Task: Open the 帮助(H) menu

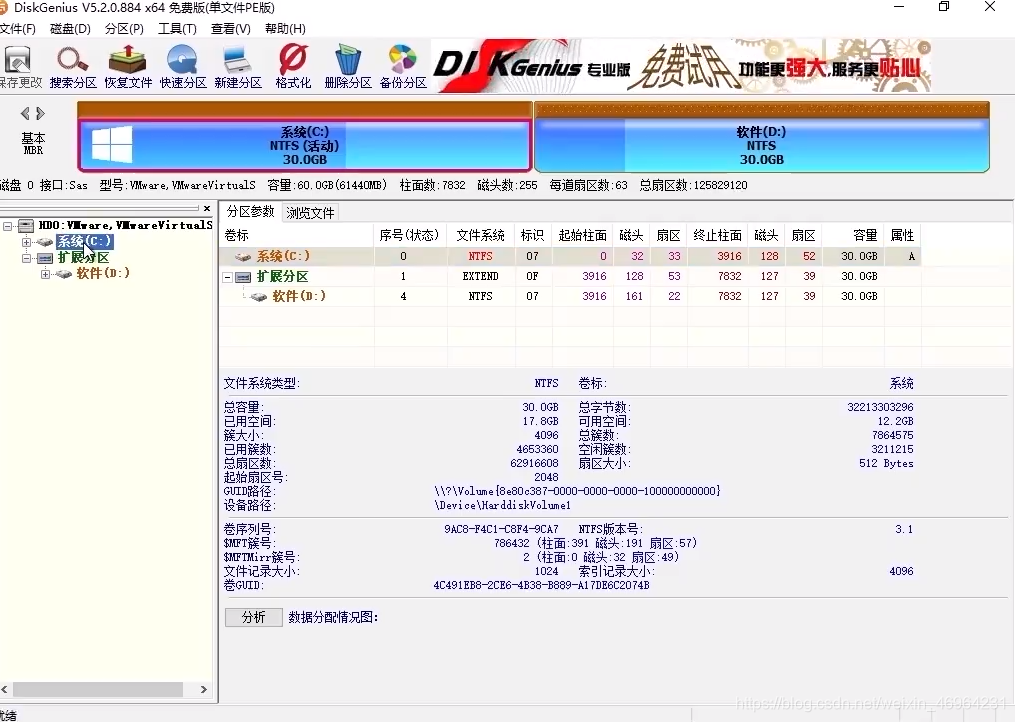Action: 285,28
